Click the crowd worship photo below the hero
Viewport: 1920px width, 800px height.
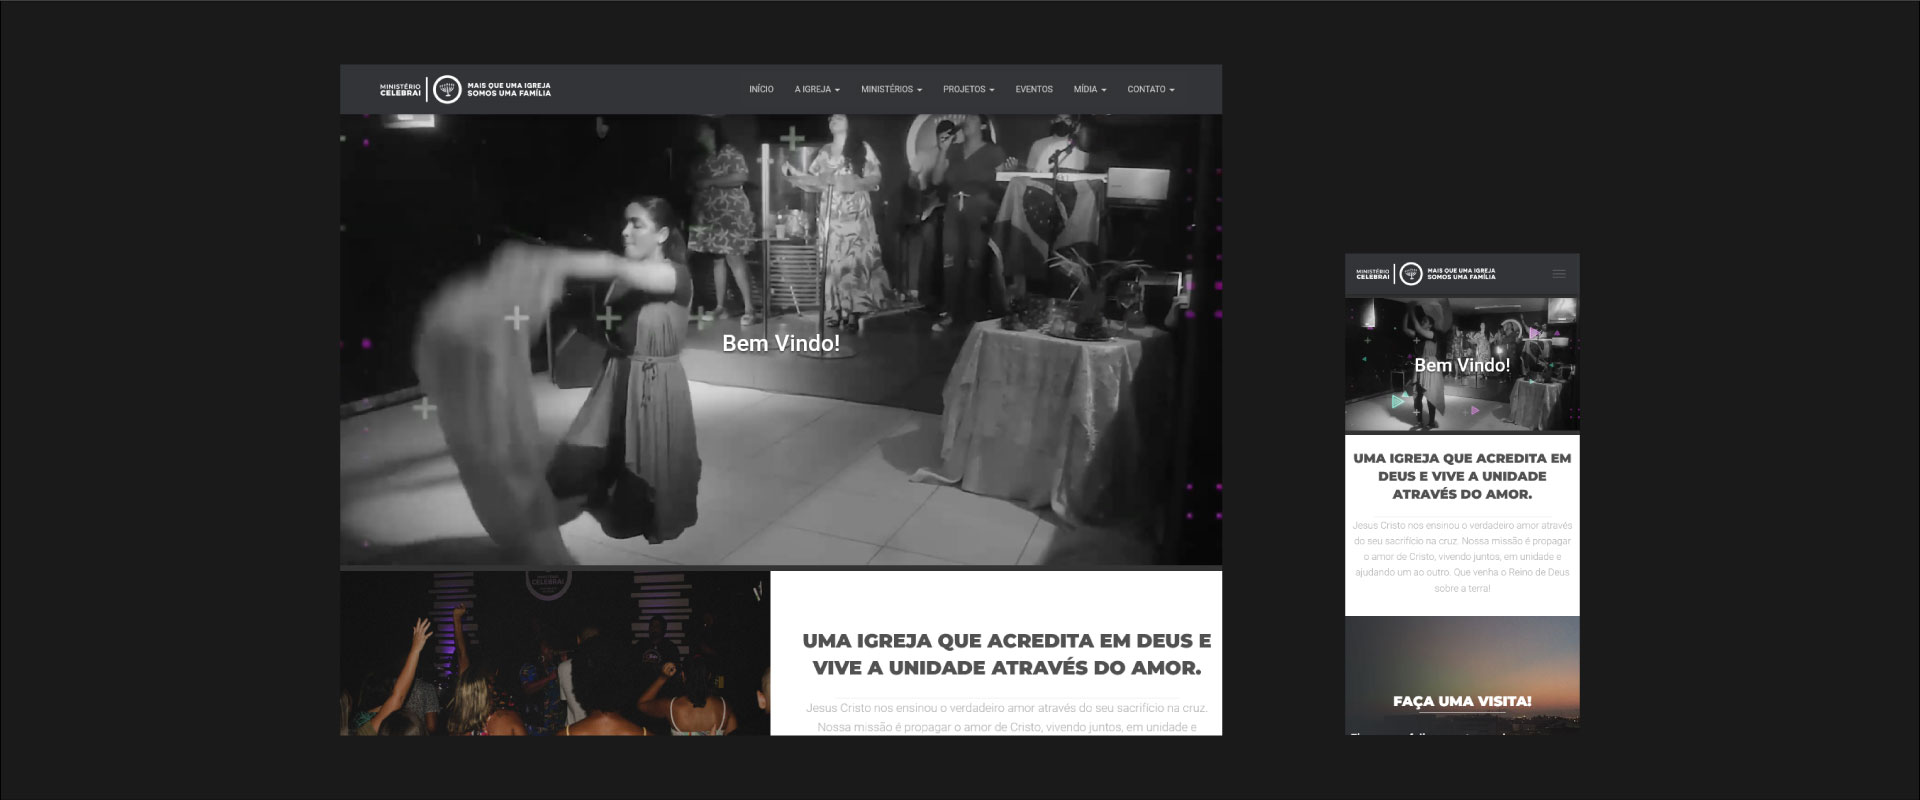555,653
